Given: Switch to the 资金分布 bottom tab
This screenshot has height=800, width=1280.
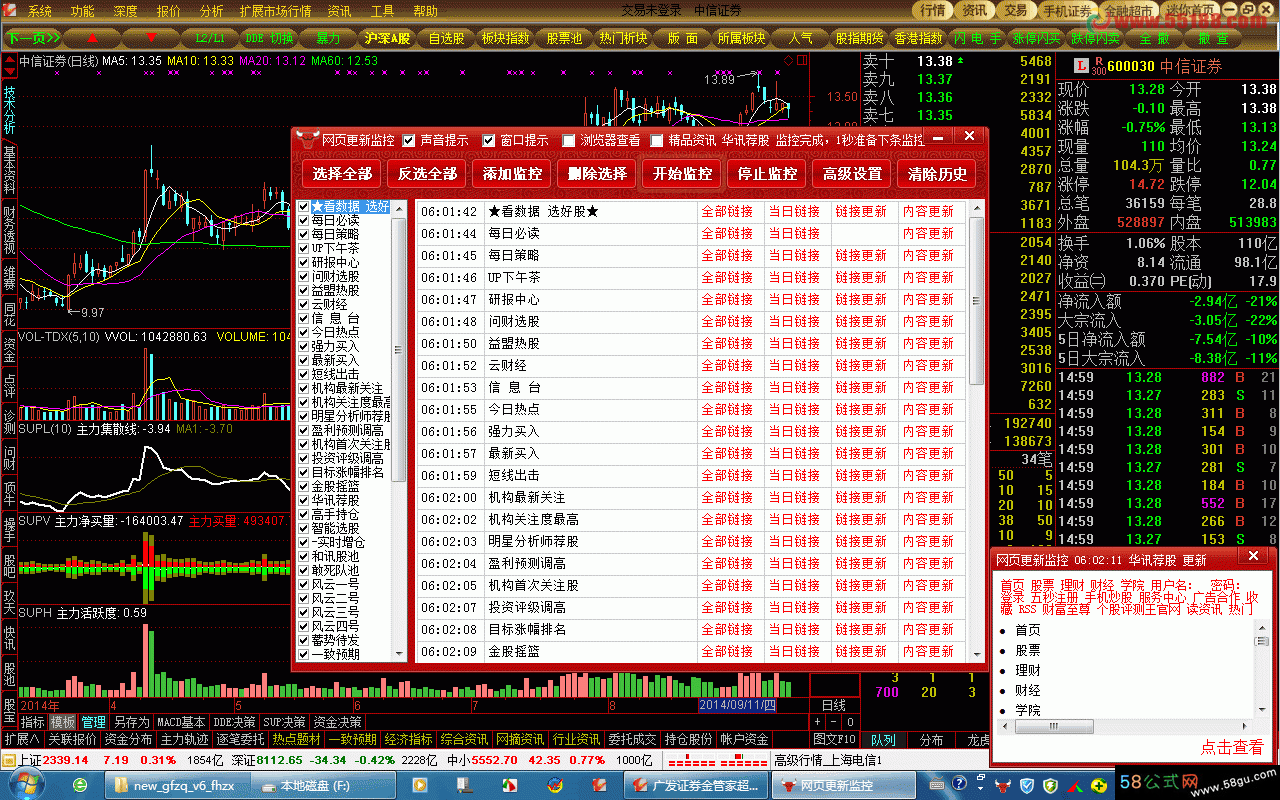Looking at the screenshot, I should tap(128, 739).
